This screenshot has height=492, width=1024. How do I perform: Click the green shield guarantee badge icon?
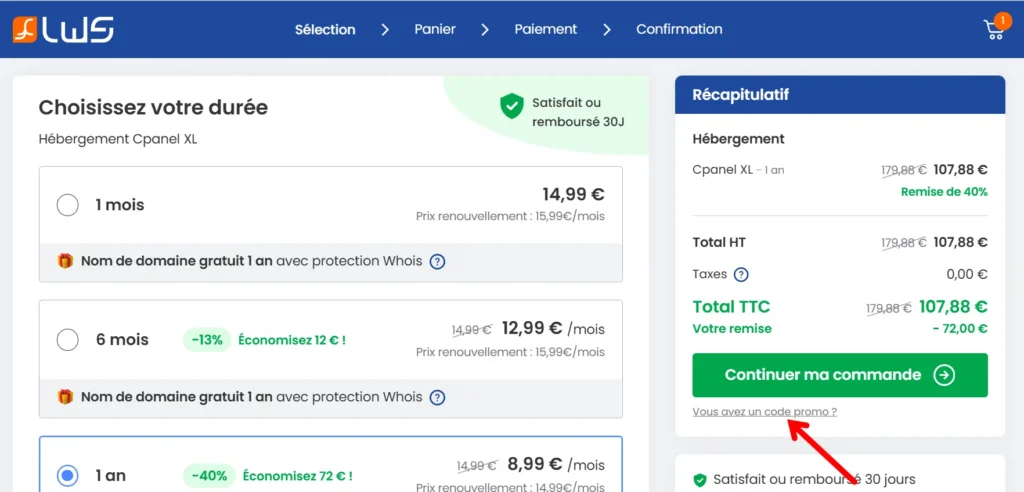click(x=512, y=107)
